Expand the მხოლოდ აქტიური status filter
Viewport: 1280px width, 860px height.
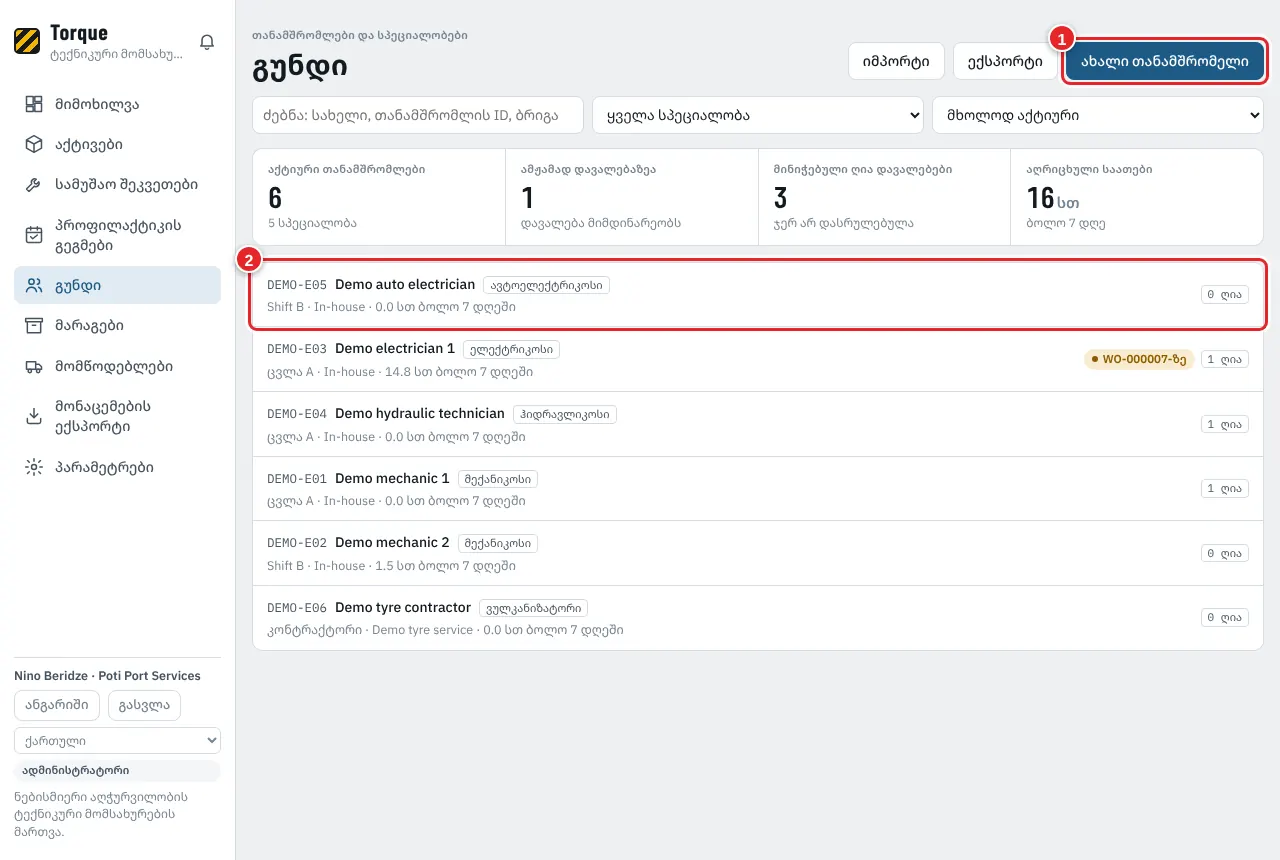[x=1098, y=115]
